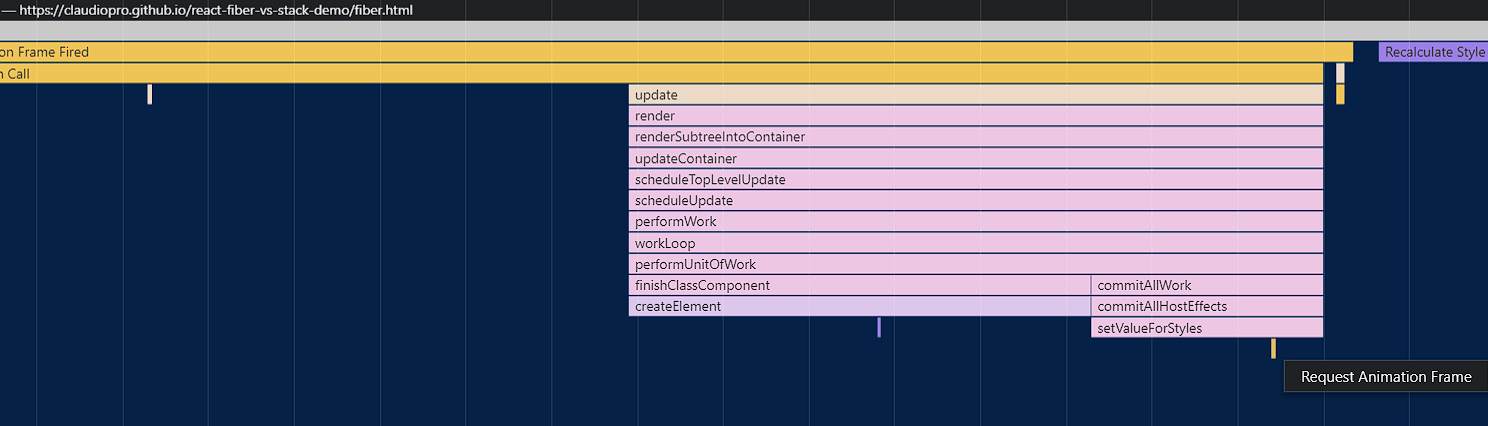Select the createElement flame entry

point(859,307)
